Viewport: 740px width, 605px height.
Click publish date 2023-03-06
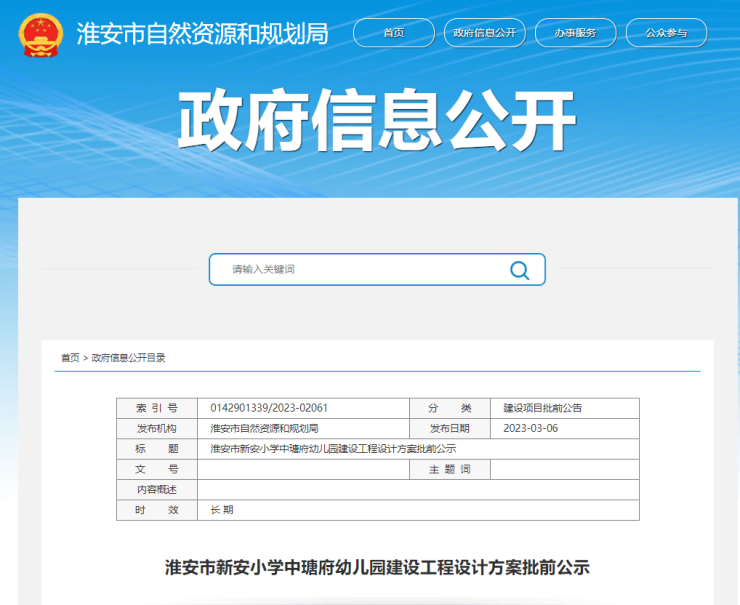click(530, 428)
